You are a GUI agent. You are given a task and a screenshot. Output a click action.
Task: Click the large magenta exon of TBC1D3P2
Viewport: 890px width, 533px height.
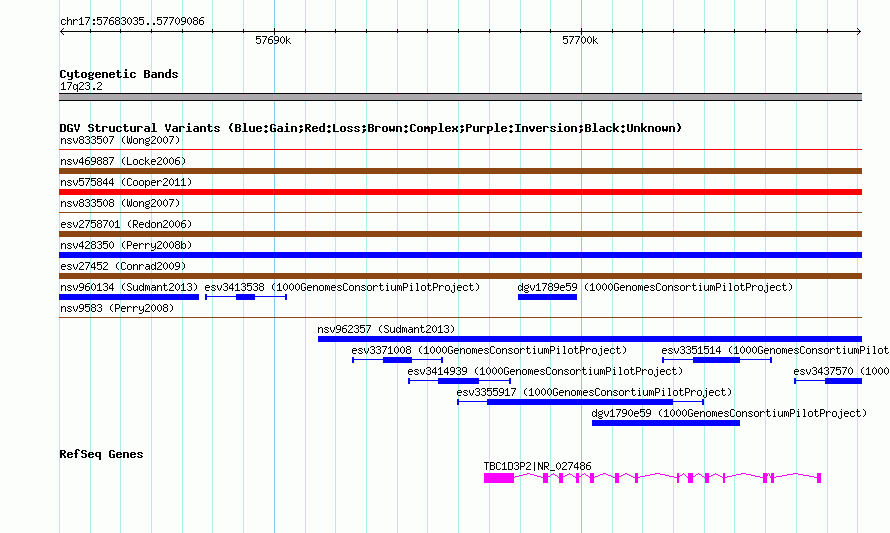499,479
